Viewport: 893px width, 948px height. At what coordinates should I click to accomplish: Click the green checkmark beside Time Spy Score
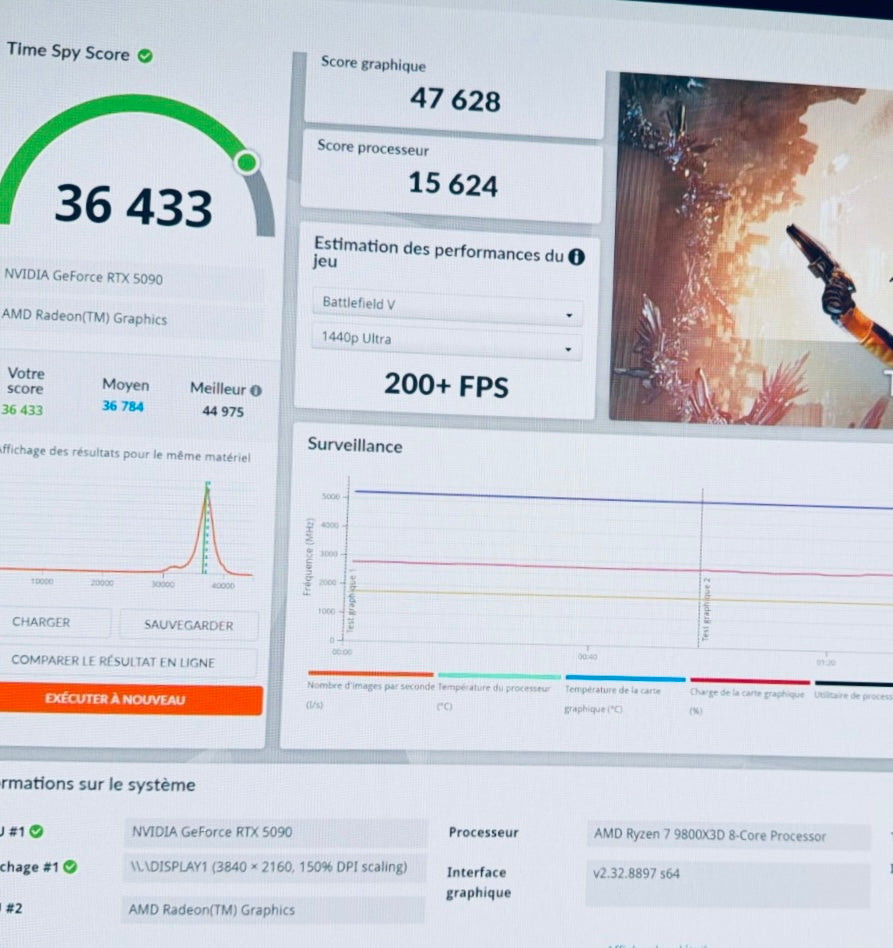pyautogui.click(x=145, y=56)
